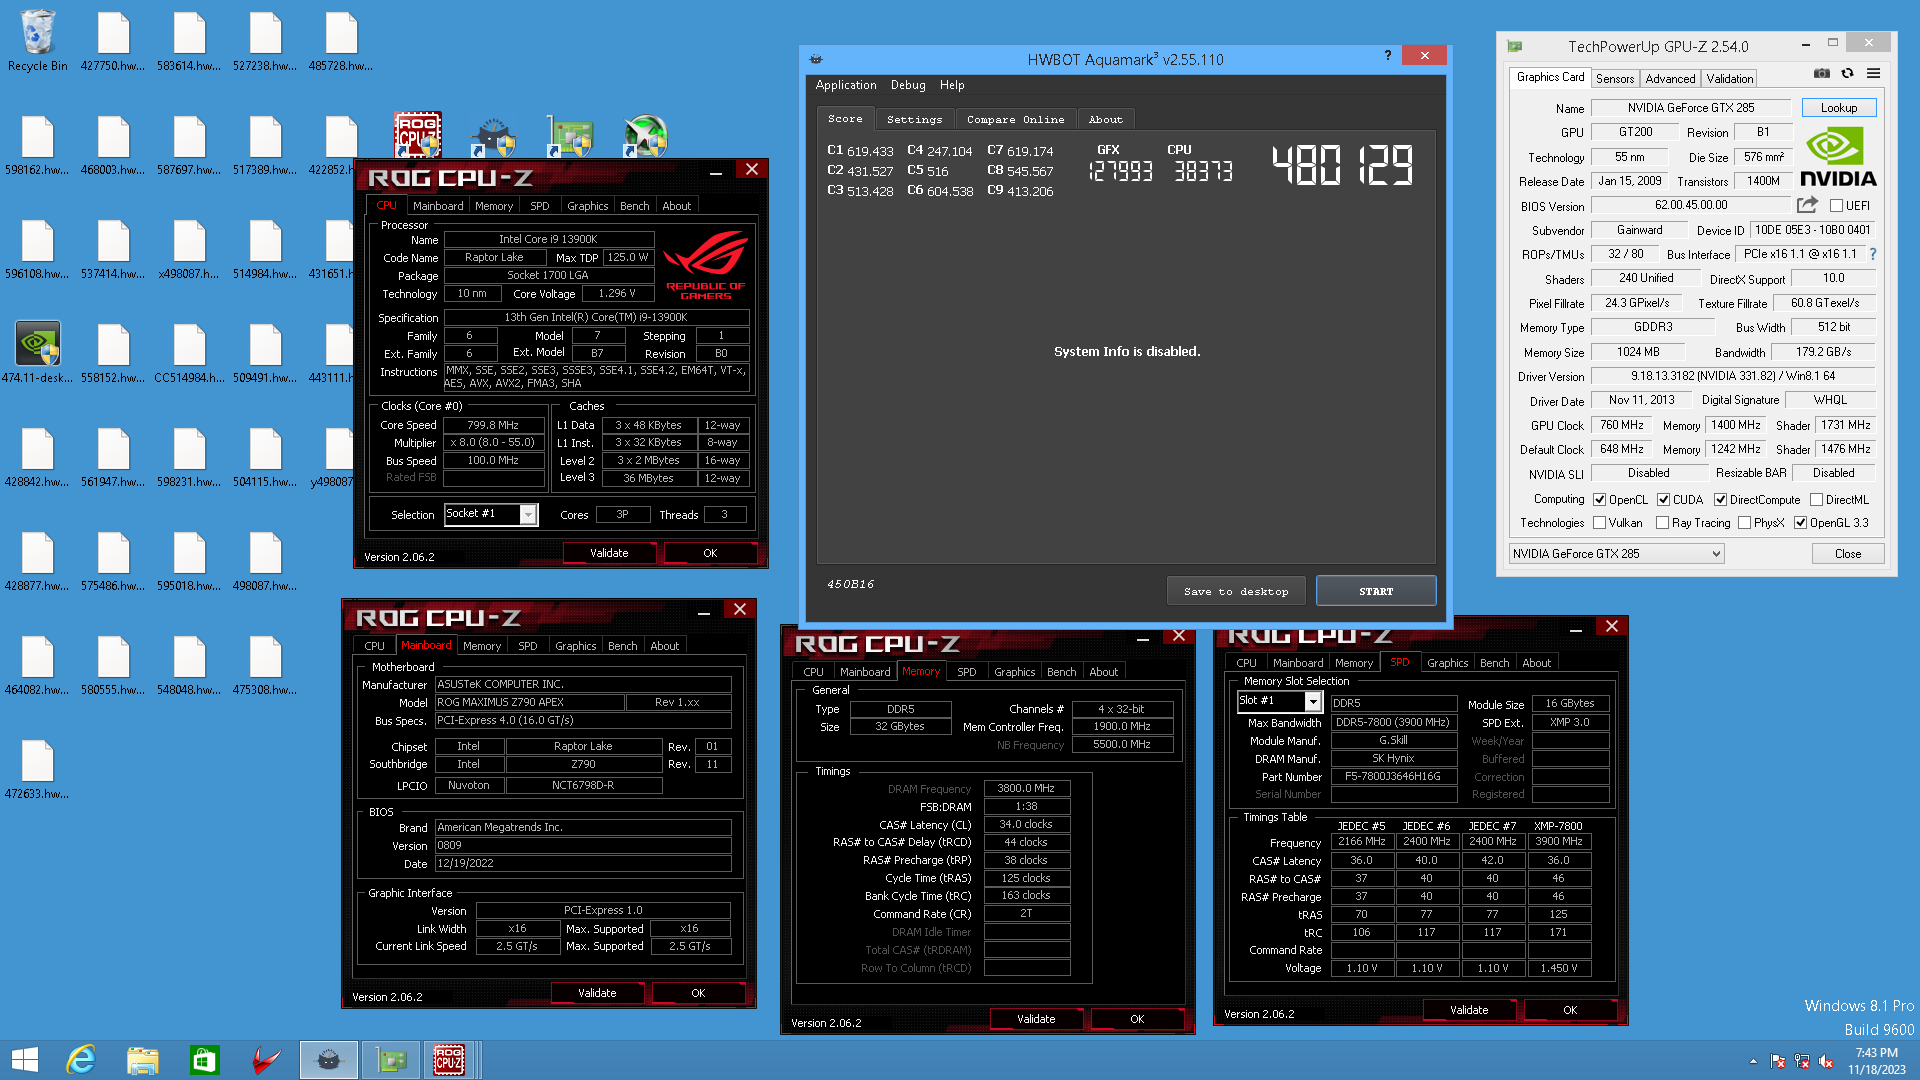Open the GPU-Z hamburger menu icon

[1873, 74]
